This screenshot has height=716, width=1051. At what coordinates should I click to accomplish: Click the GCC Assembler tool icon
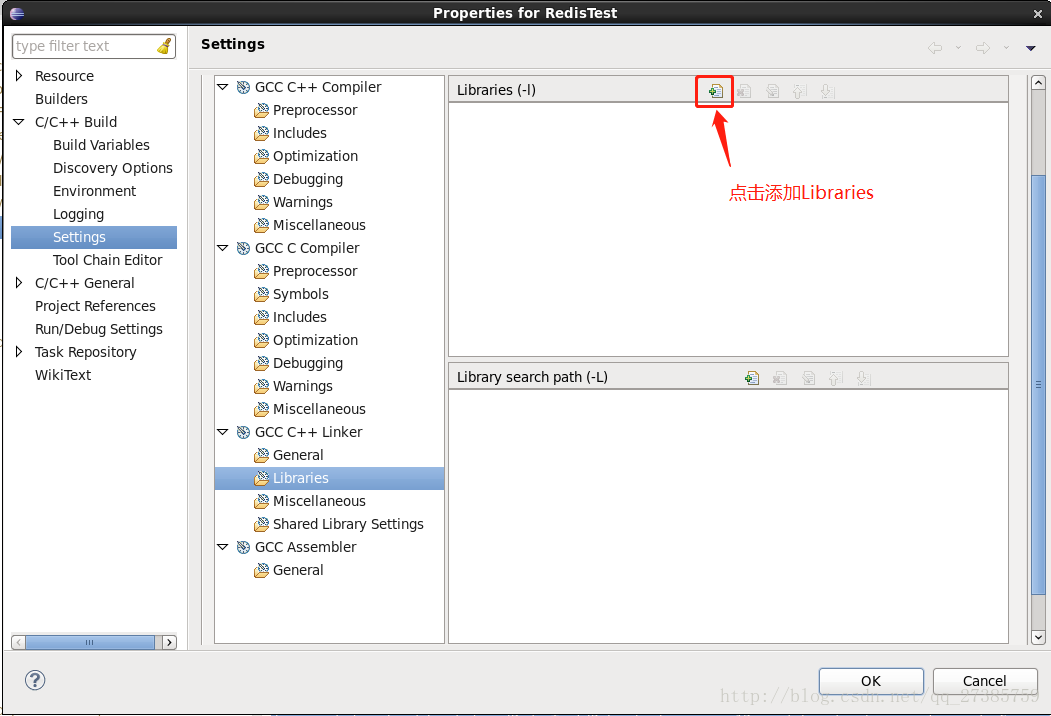click(243, 547)
